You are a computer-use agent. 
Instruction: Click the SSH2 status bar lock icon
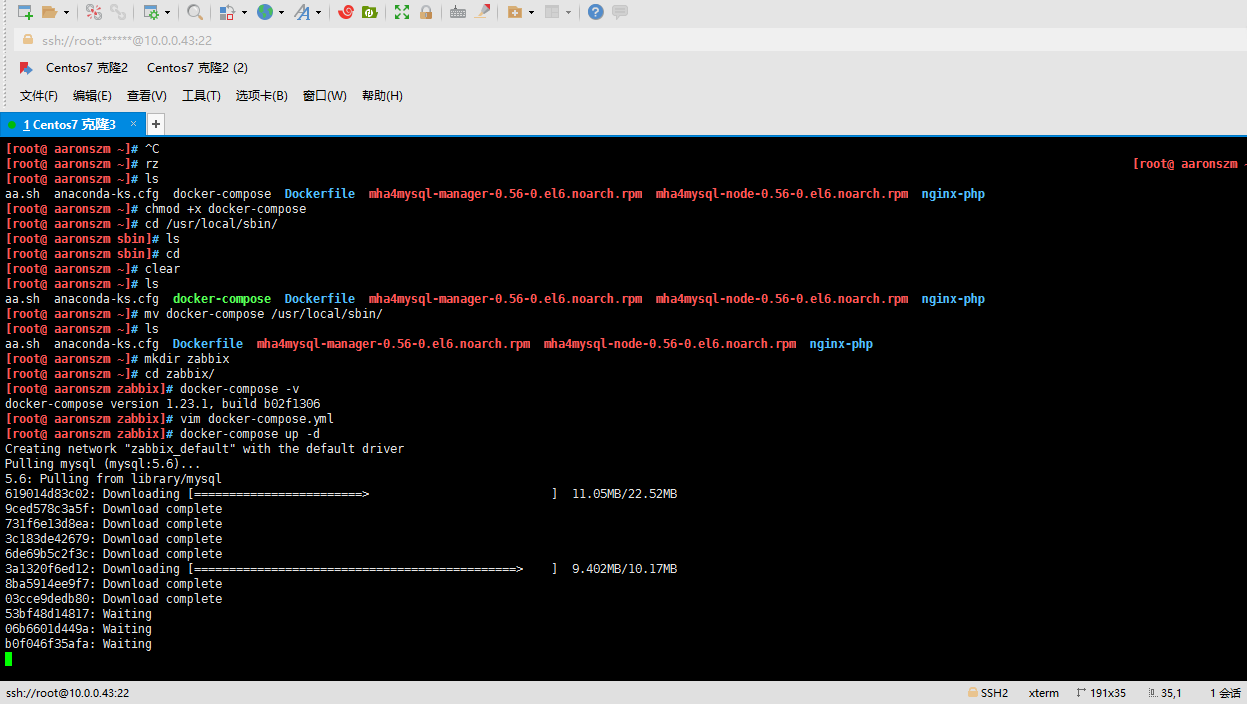(972, 693)
